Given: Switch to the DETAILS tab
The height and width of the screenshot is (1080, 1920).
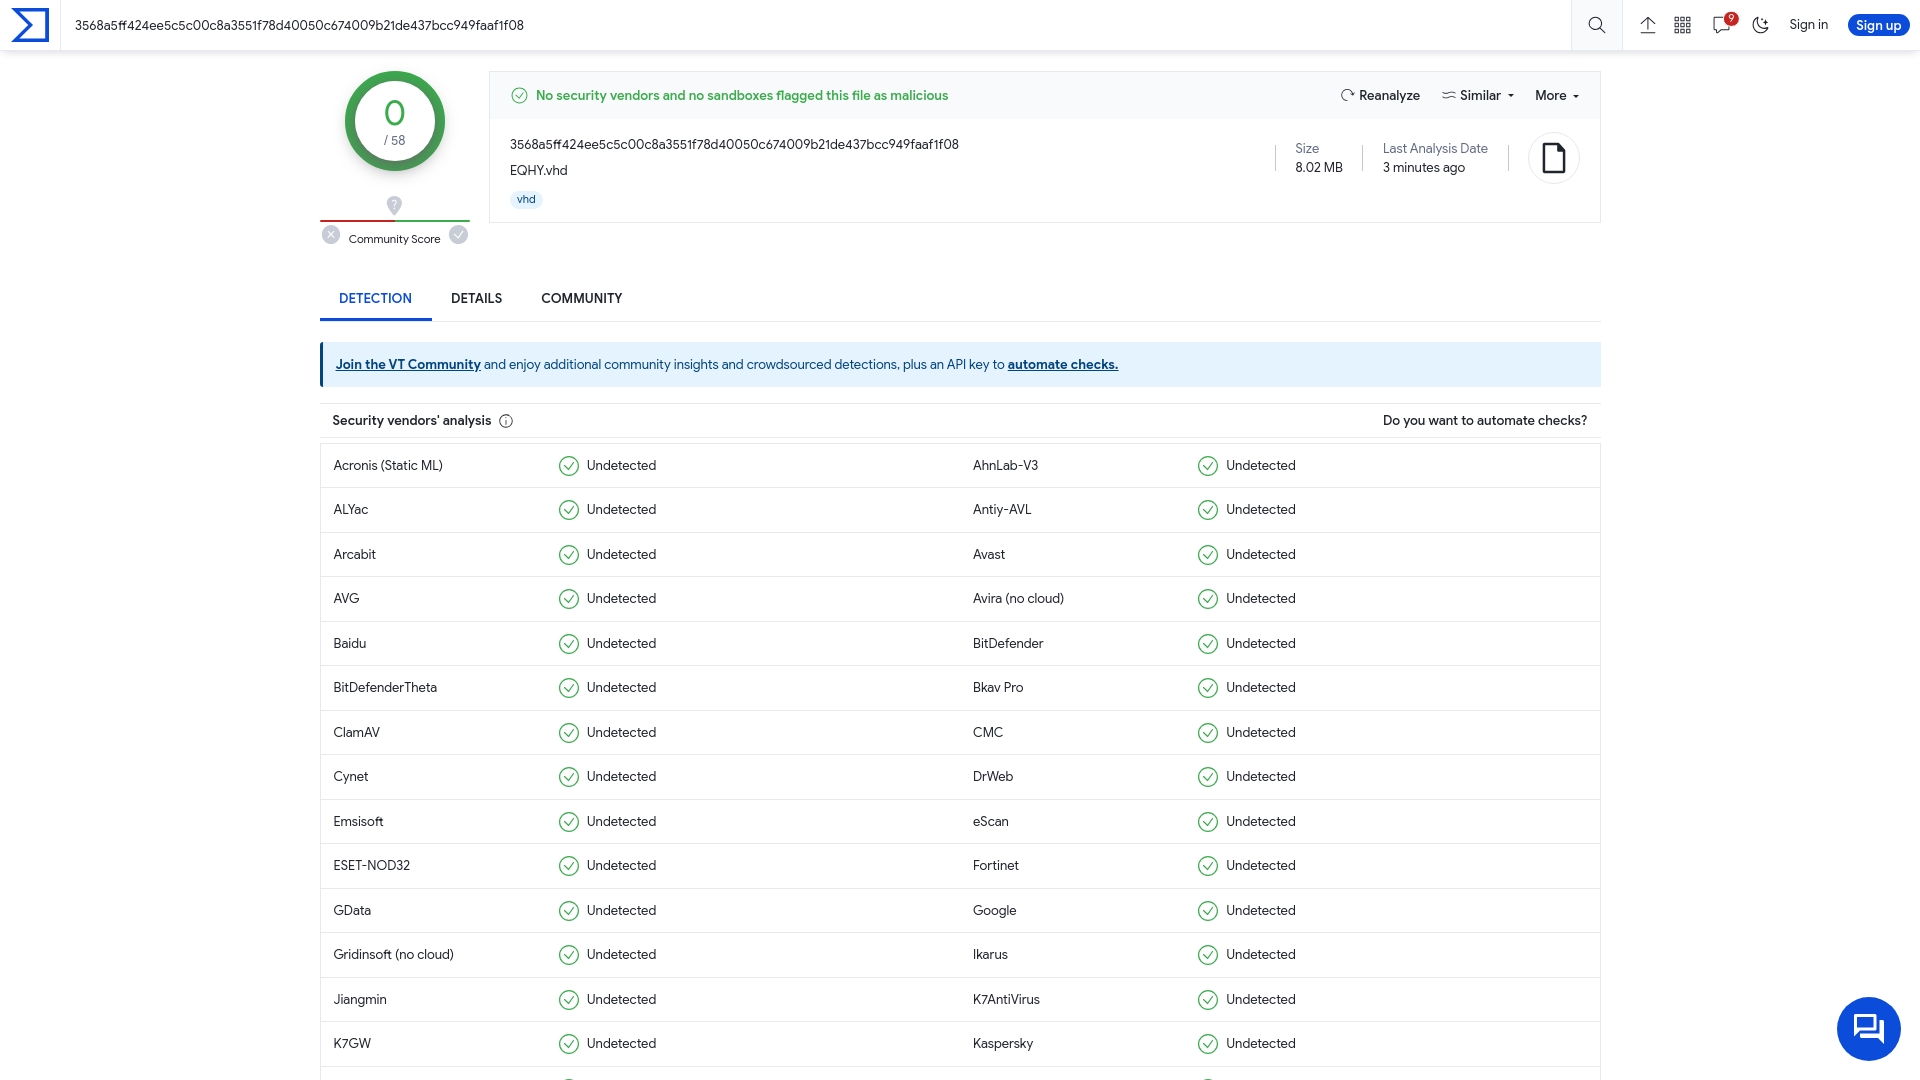Looking at the screenshot, I should (x=476, y=298).
